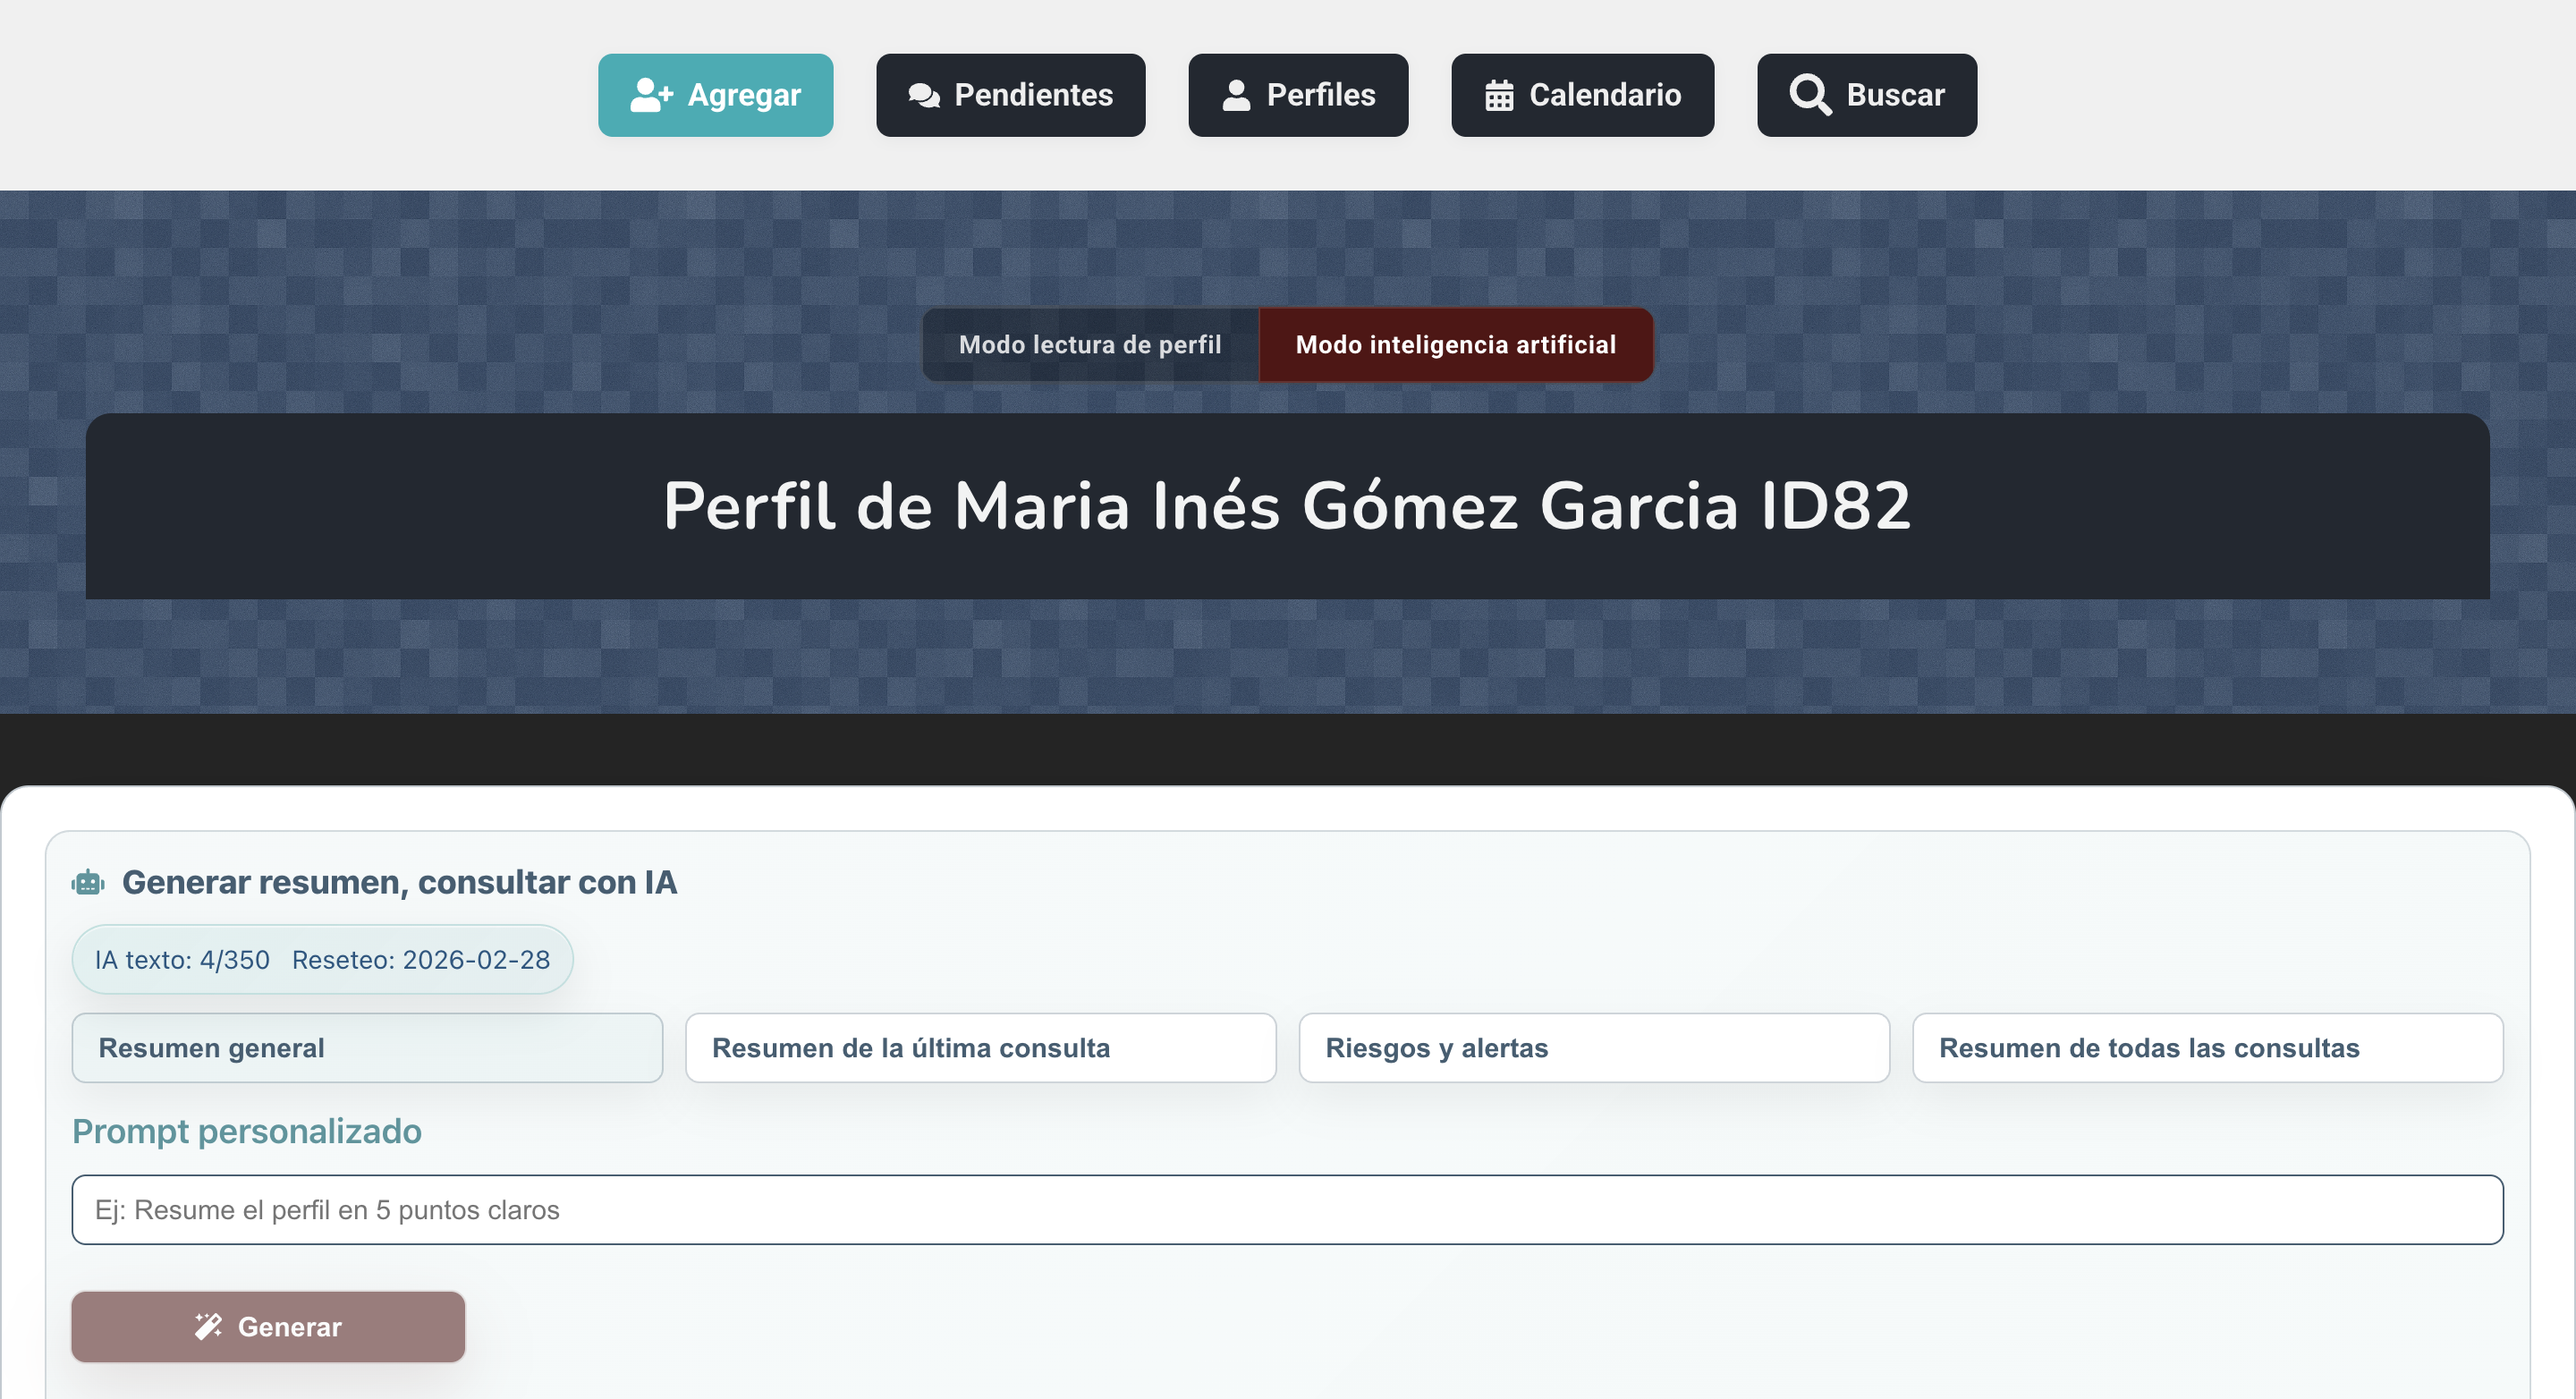Keep Modo inteligencia artificial mode active
The width and height of the screenshot is (2576, 1399).
point(1455,344)
